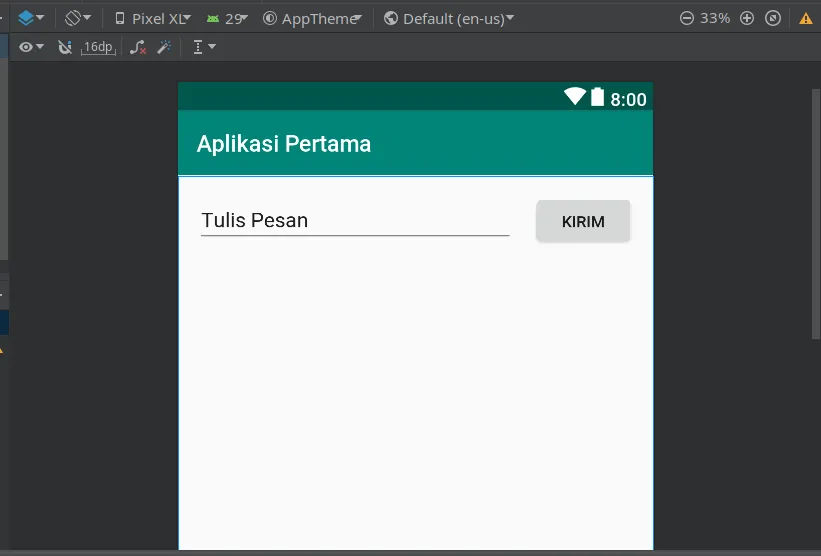Change the API level 29 selector
Screen dimensions: 821x556
click(227, 19)
